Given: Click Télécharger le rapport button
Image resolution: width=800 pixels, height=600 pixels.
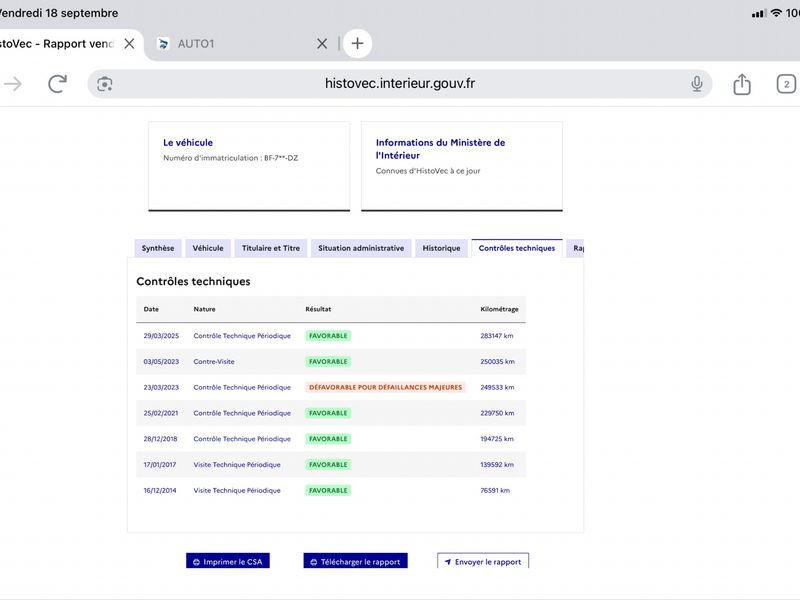Looking at the screenshot, I should [355, 561].
